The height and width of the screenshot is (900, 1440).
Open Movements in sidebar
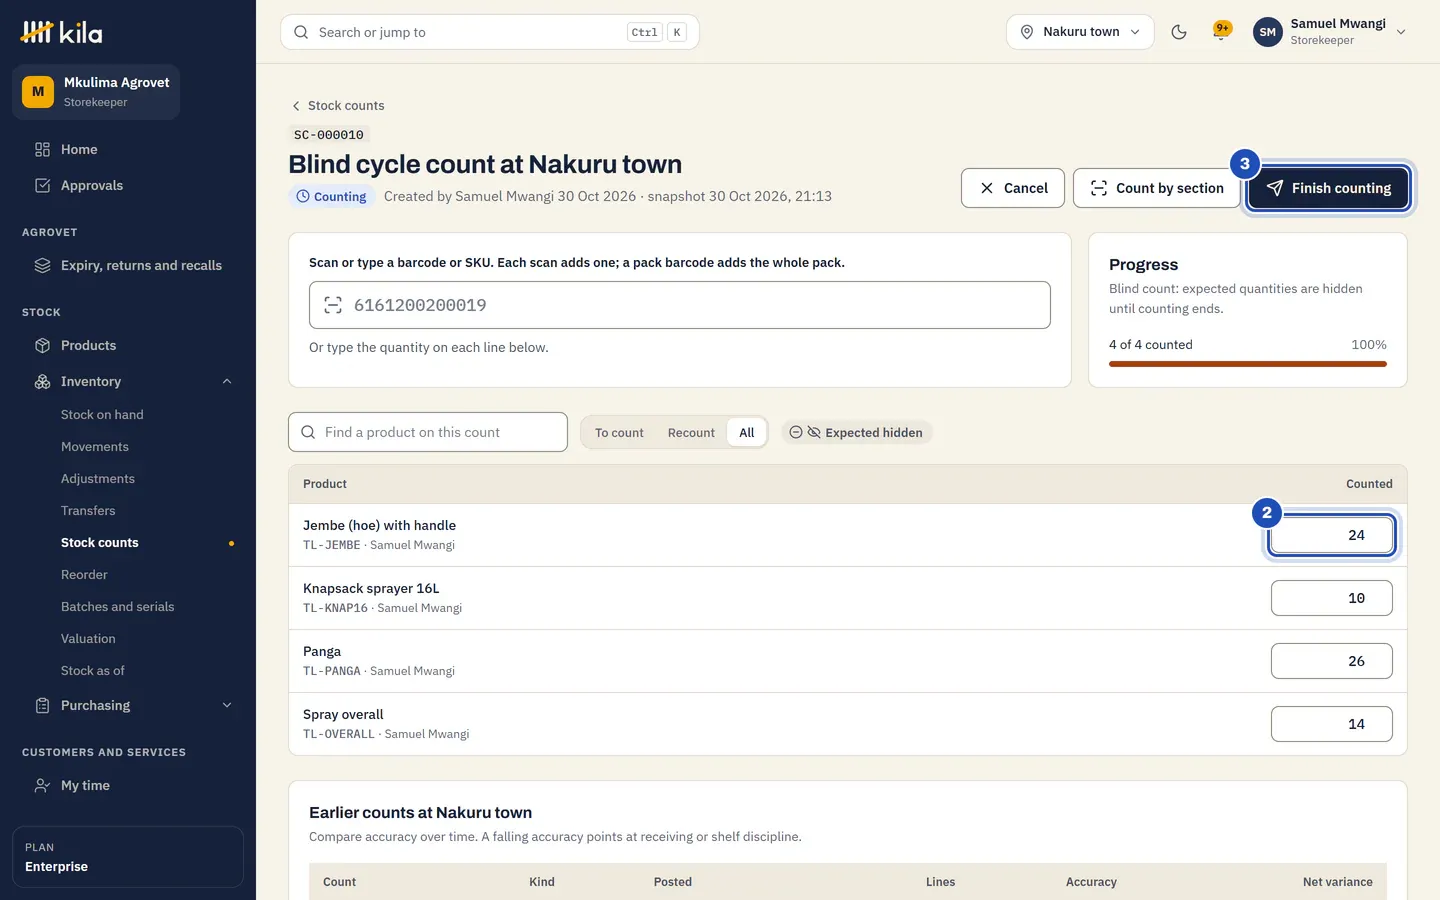coord(95,446)
